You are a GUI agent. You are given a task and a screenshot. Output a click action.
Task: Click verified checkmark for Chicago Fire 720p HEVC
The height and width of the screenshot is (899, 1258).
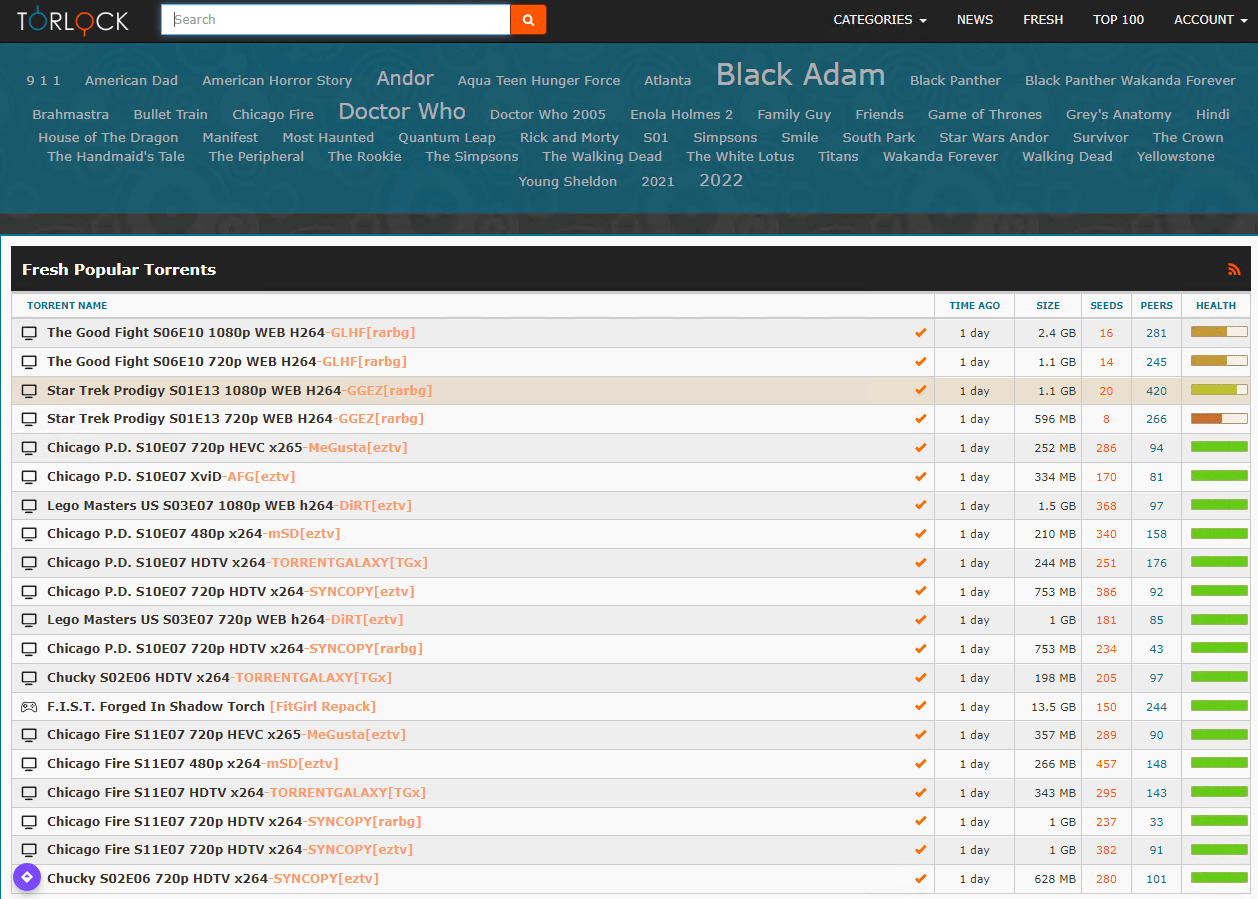(x=920, y=734)
